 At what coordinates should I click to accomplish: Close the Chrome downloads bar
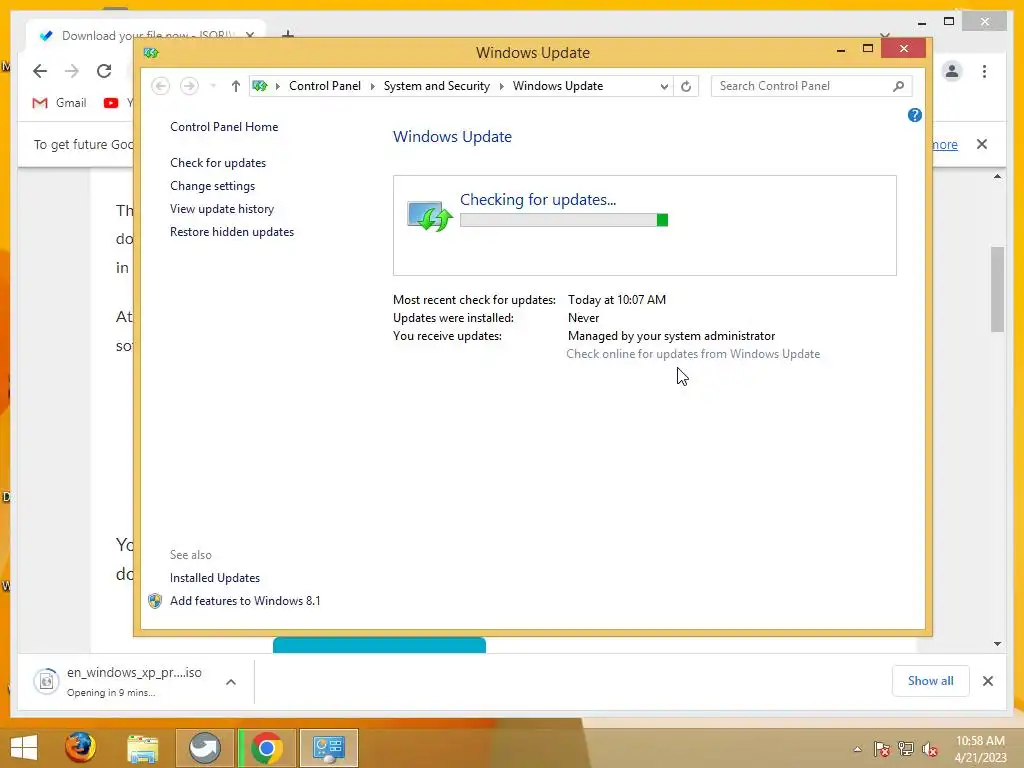(x=987, y=681)
